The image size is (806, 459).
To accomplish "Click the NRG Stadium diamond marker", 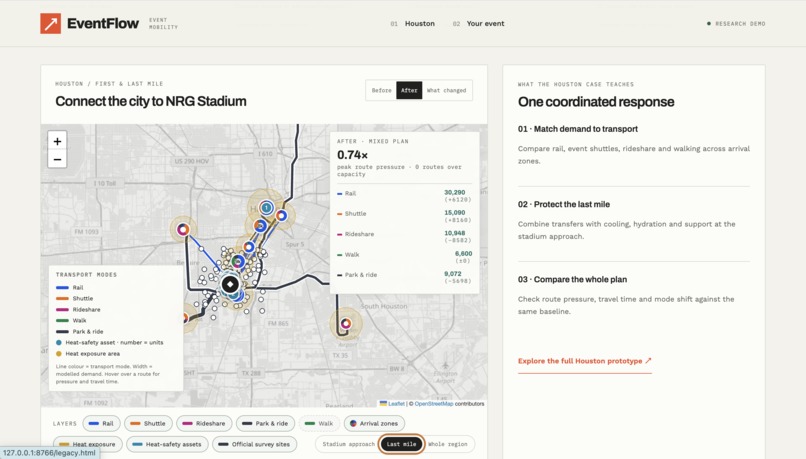I will 230,284.
